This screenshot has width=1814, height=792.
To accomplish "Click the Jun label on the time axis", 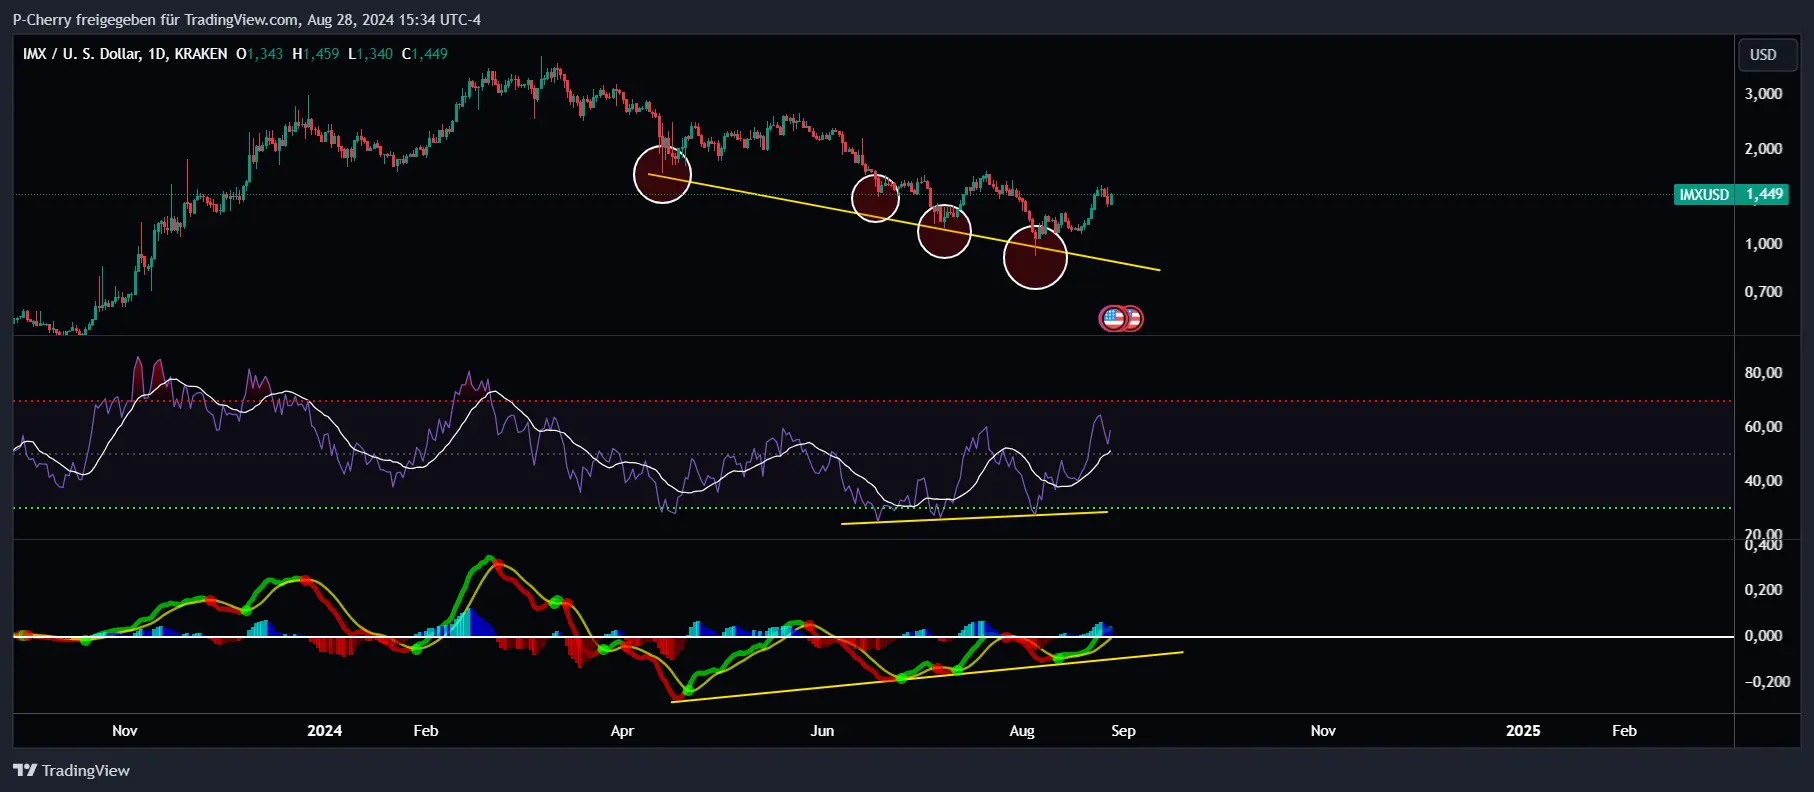I will [822, 731].
